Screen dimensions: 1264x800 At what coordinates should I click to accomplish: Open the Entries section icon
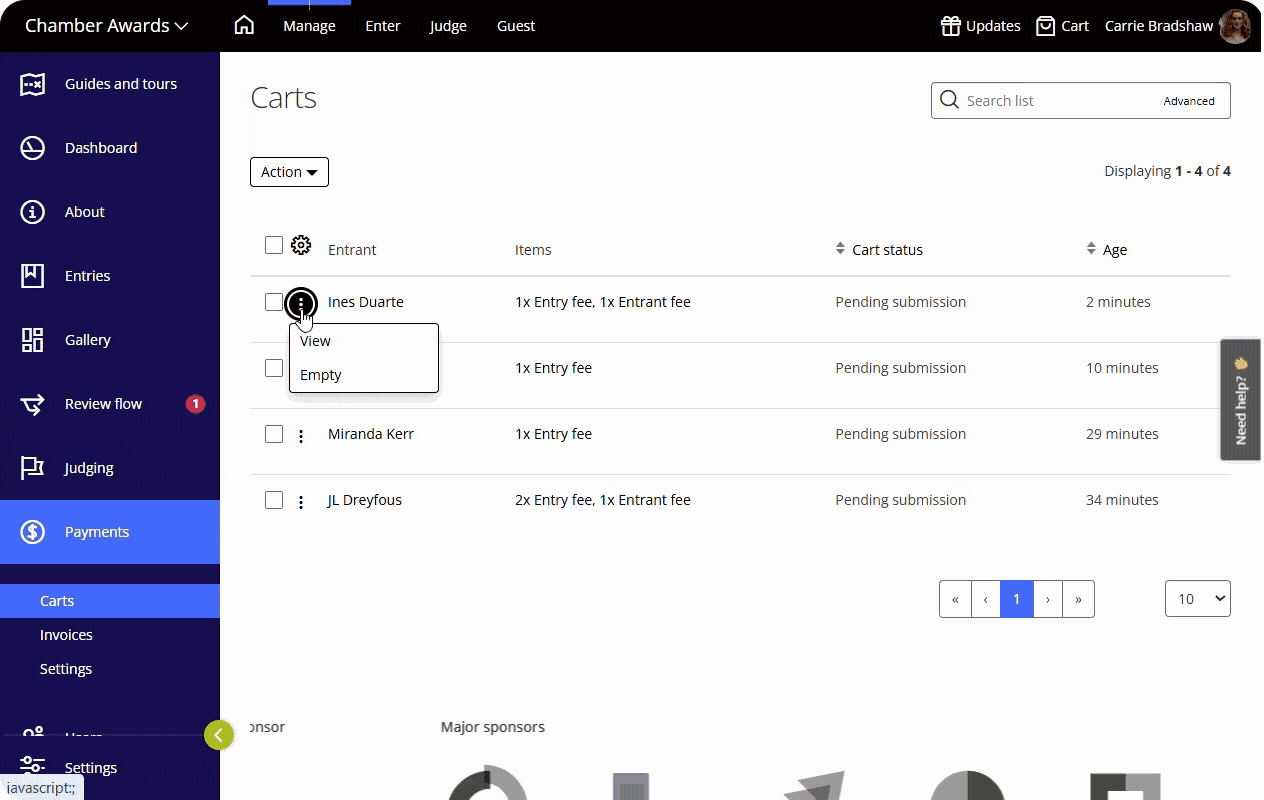click(33, 275)
